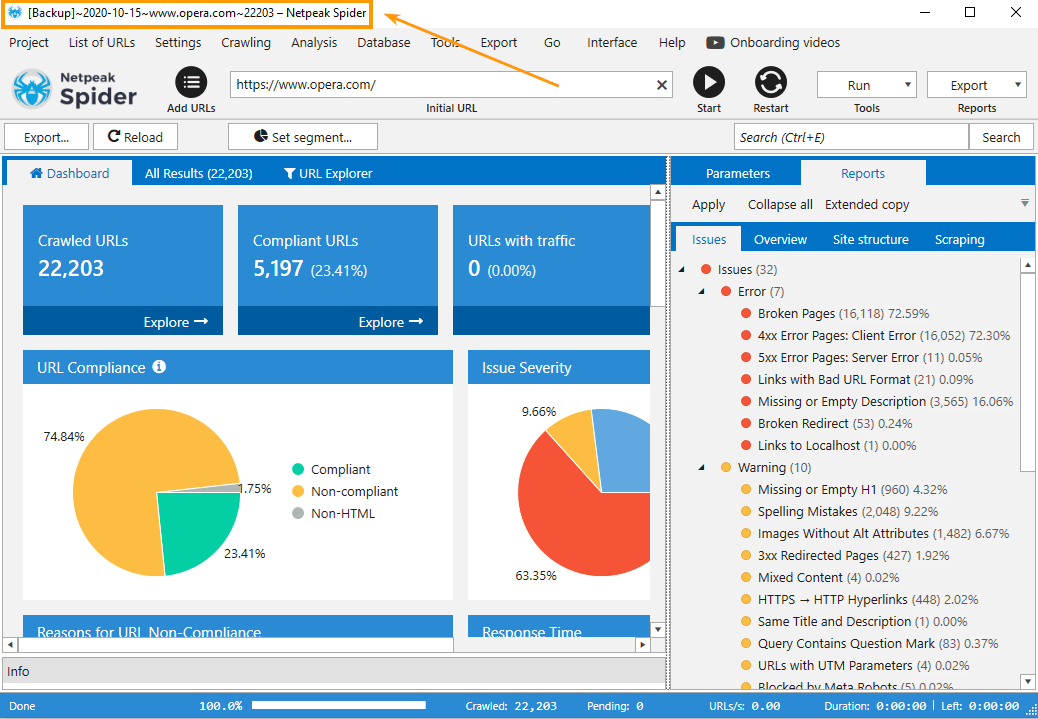Open the Database menu

click(x=384, y=43)
